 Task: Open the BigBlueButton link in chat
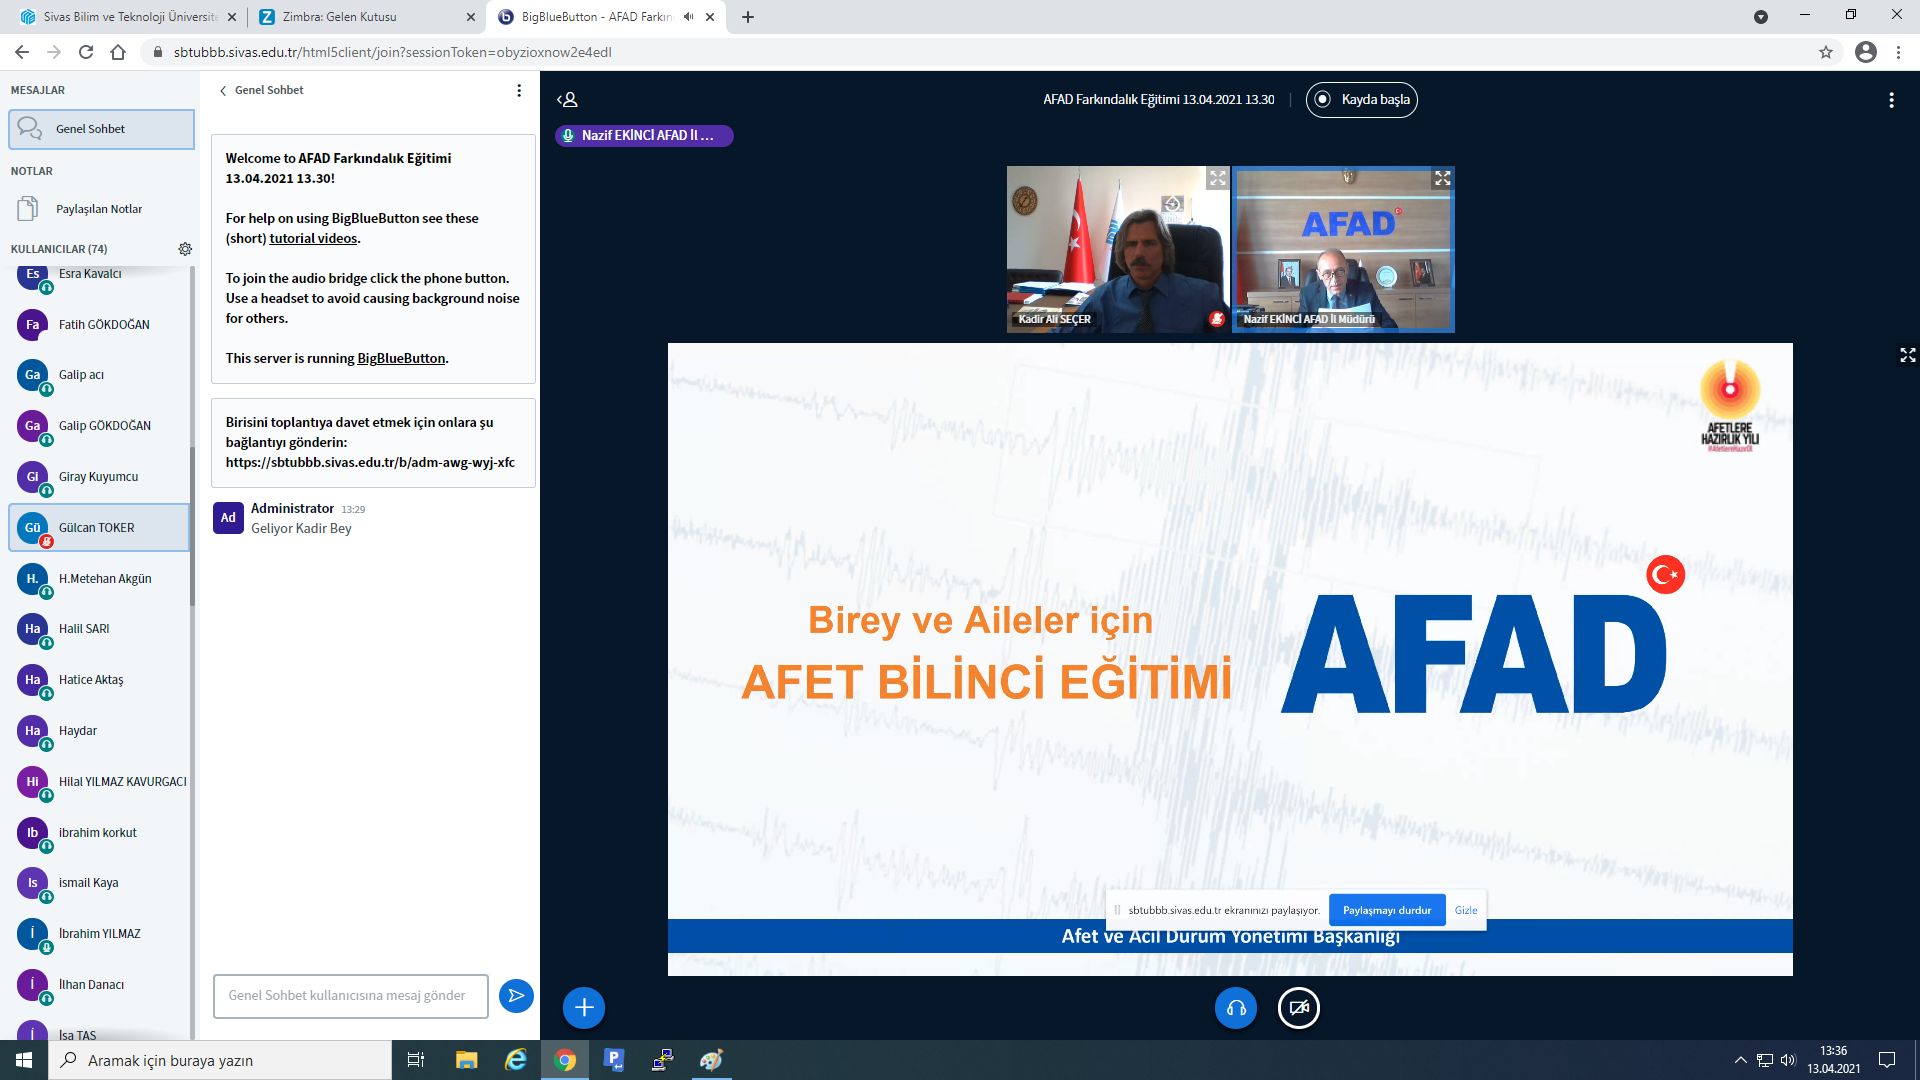click(x=401, y=358)
